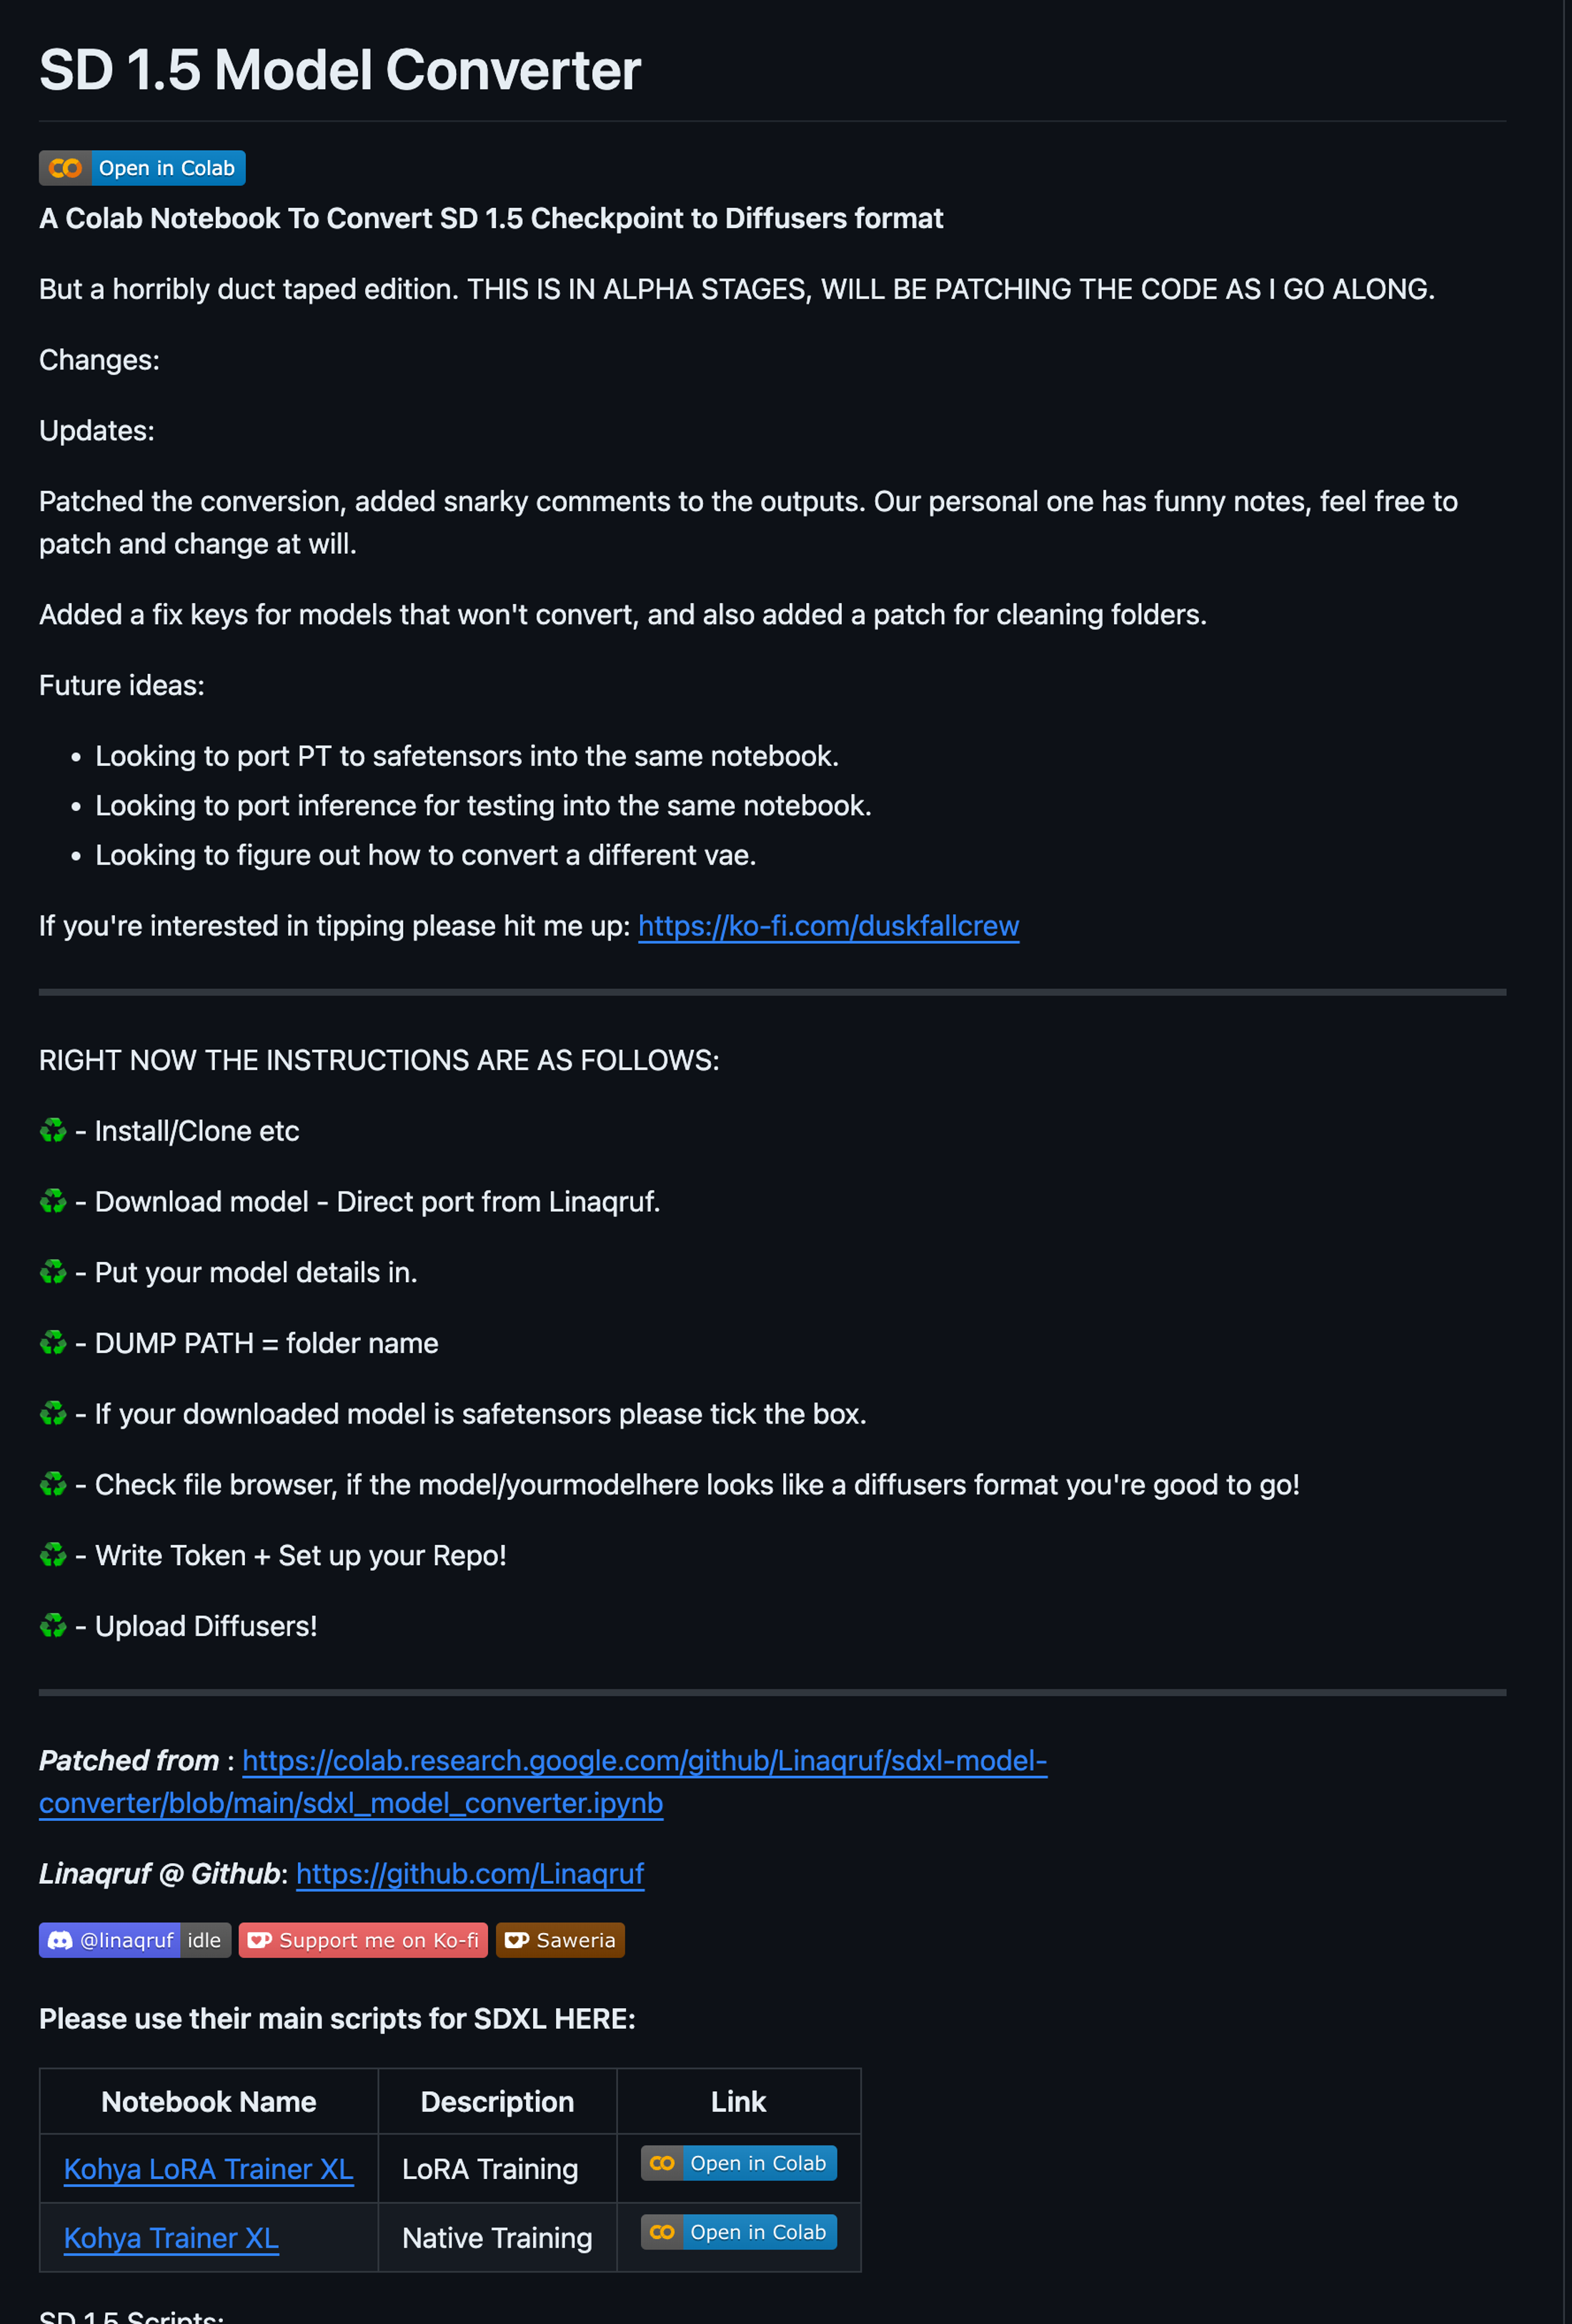
Task: Click the Saweria badge
Action: 560,1940
